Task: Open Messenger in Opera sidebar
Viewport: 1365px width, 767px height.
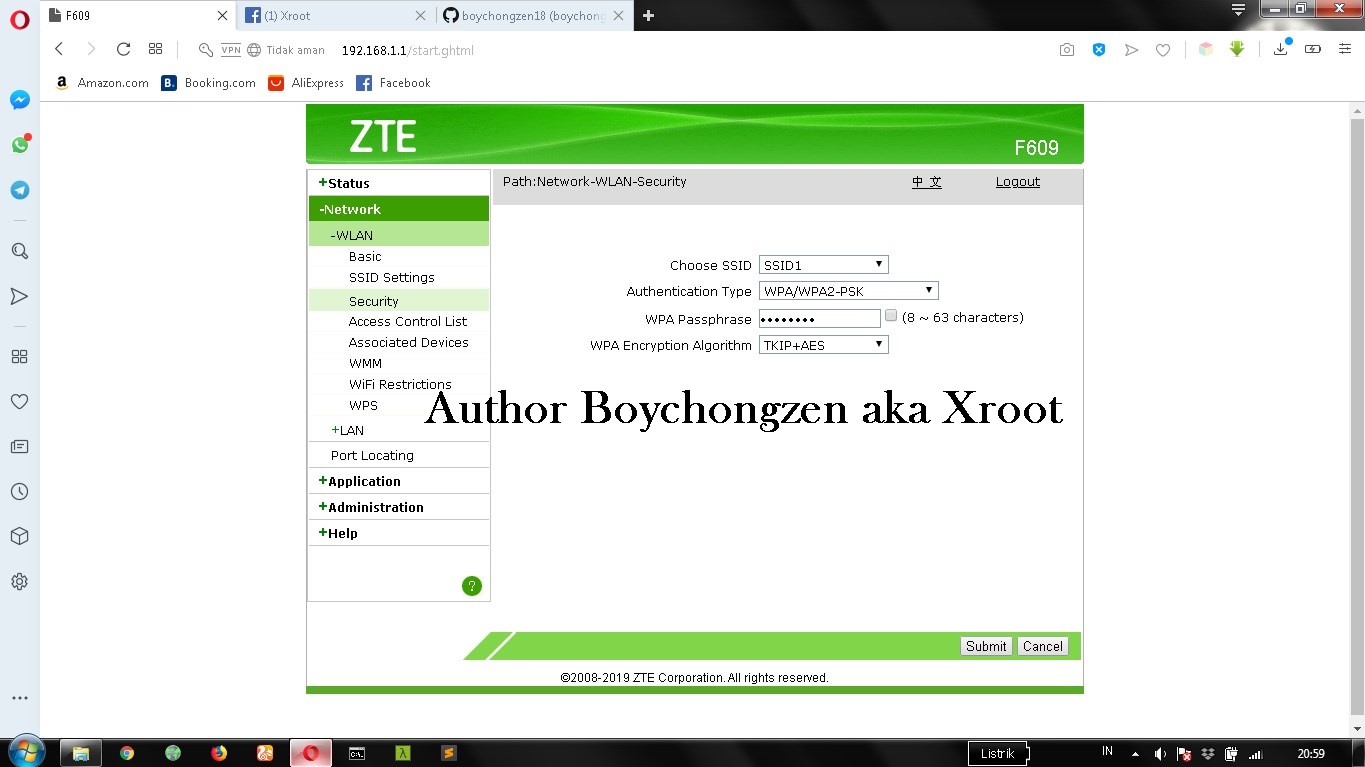Action: 19,100
